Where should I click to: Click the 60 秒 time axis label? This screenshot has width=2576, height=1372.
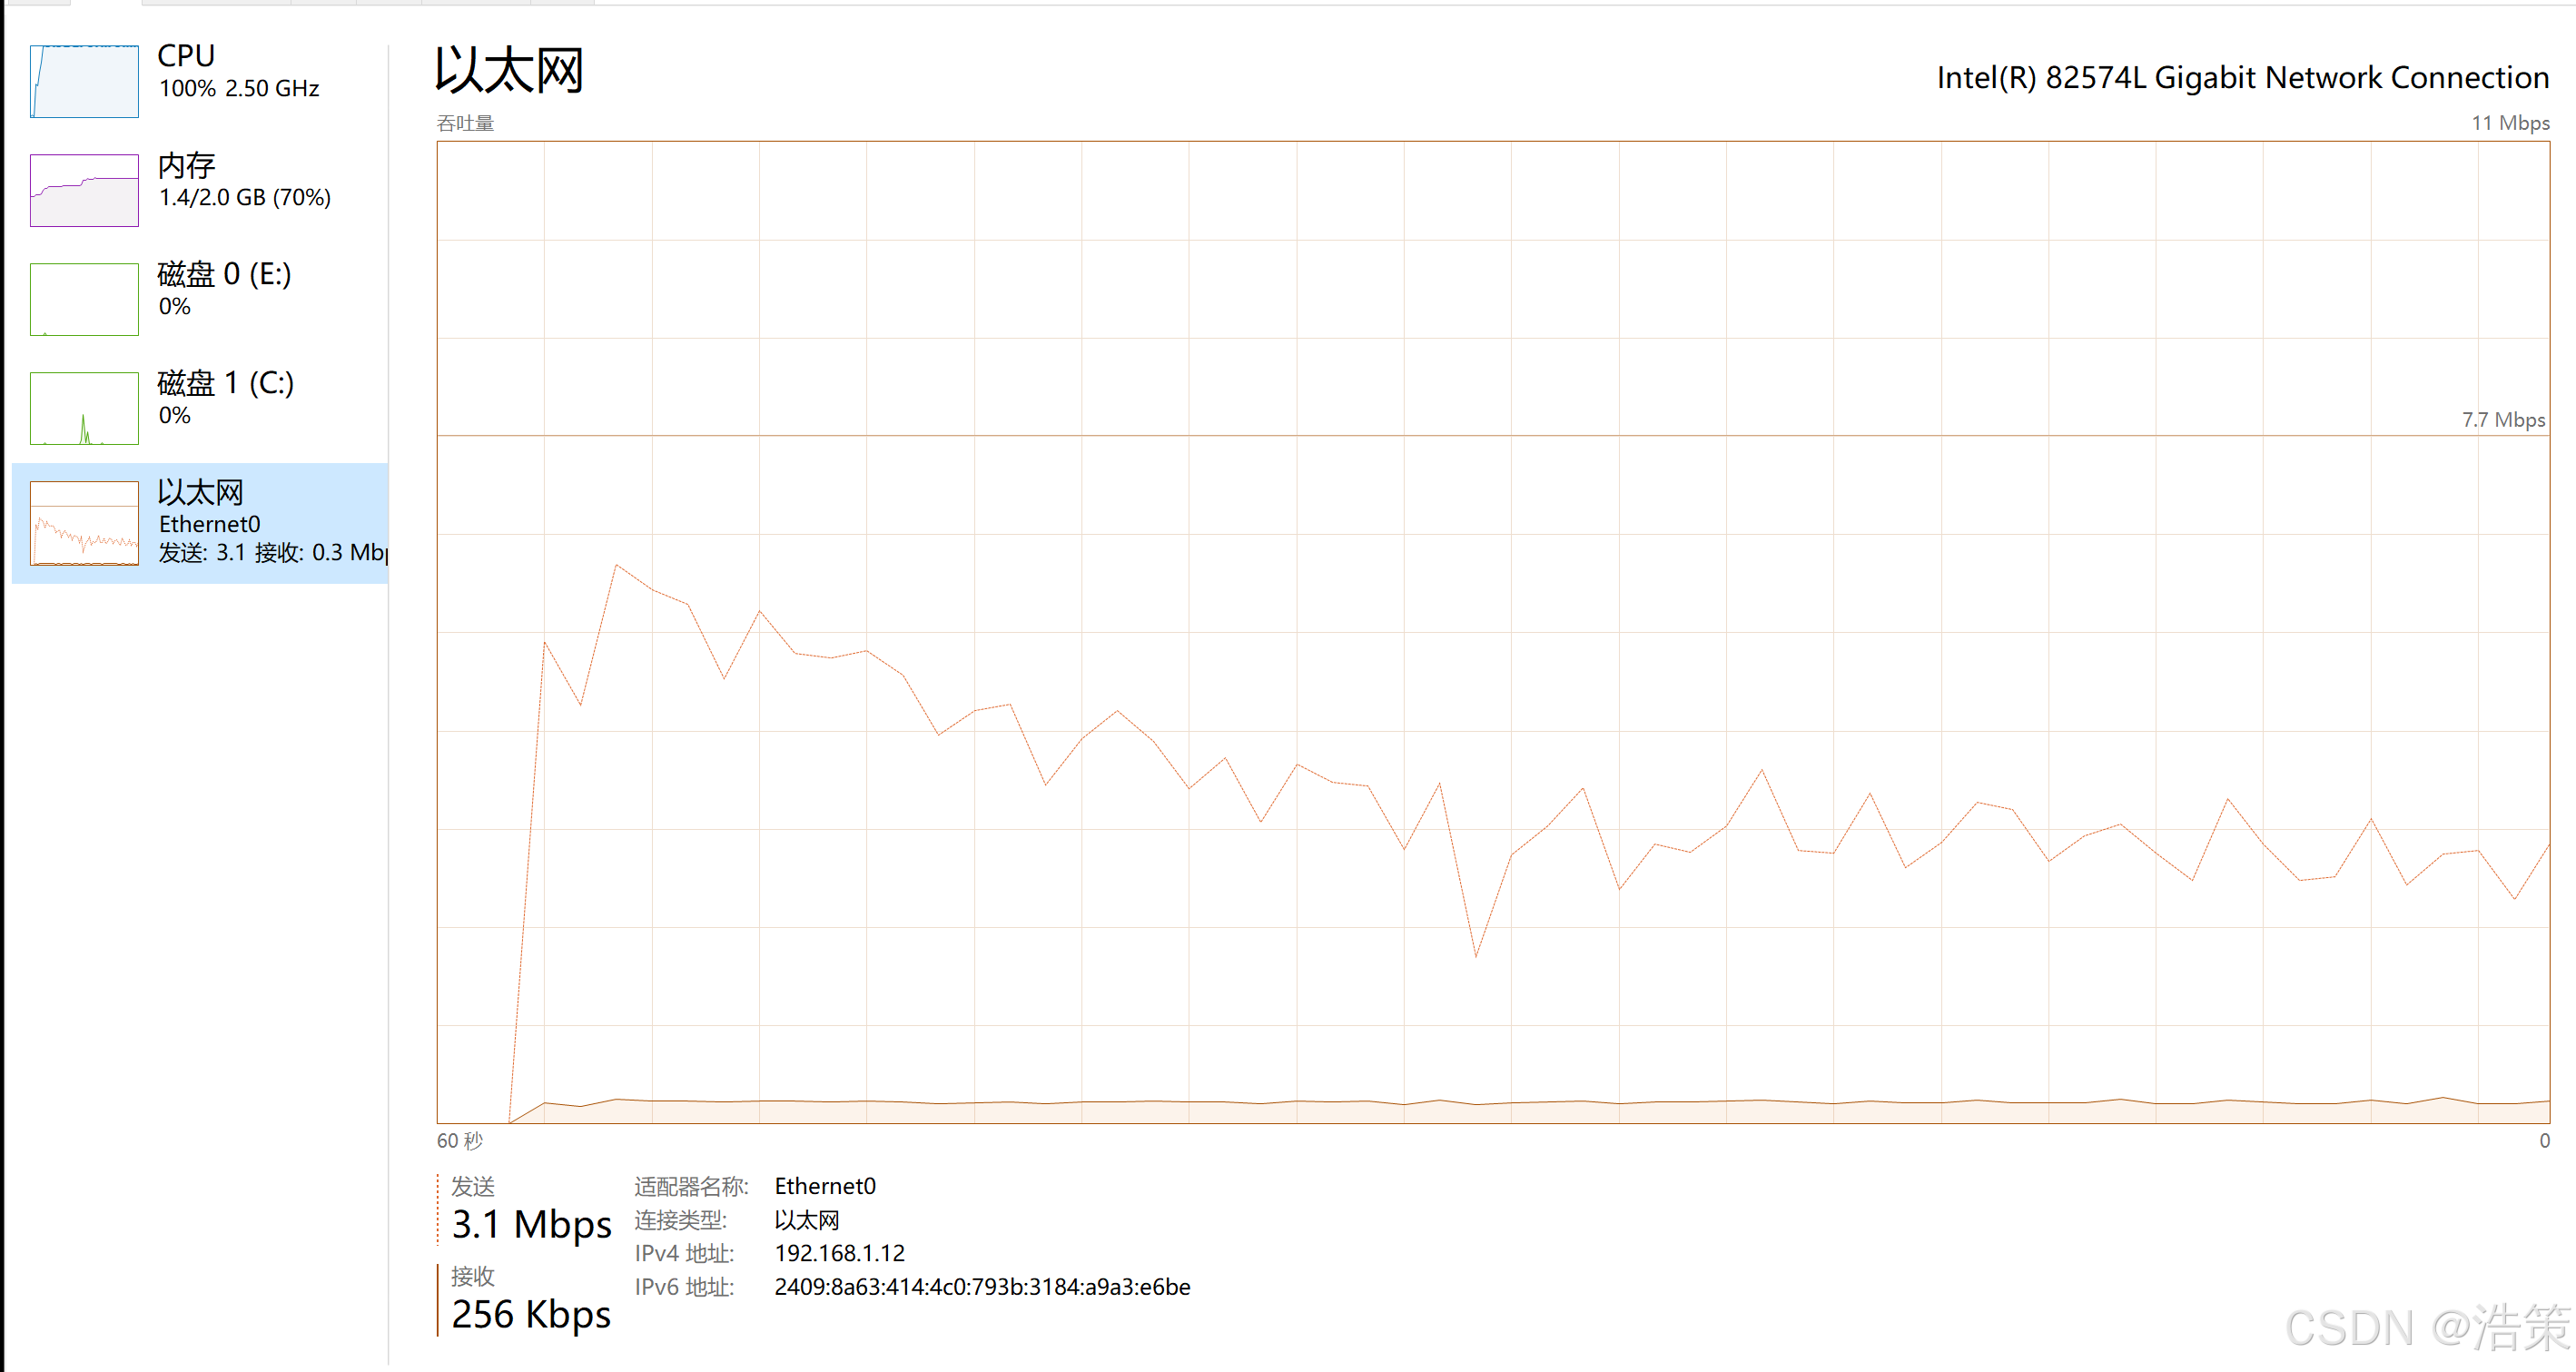pyautogui.click(x=459, y=1142)
